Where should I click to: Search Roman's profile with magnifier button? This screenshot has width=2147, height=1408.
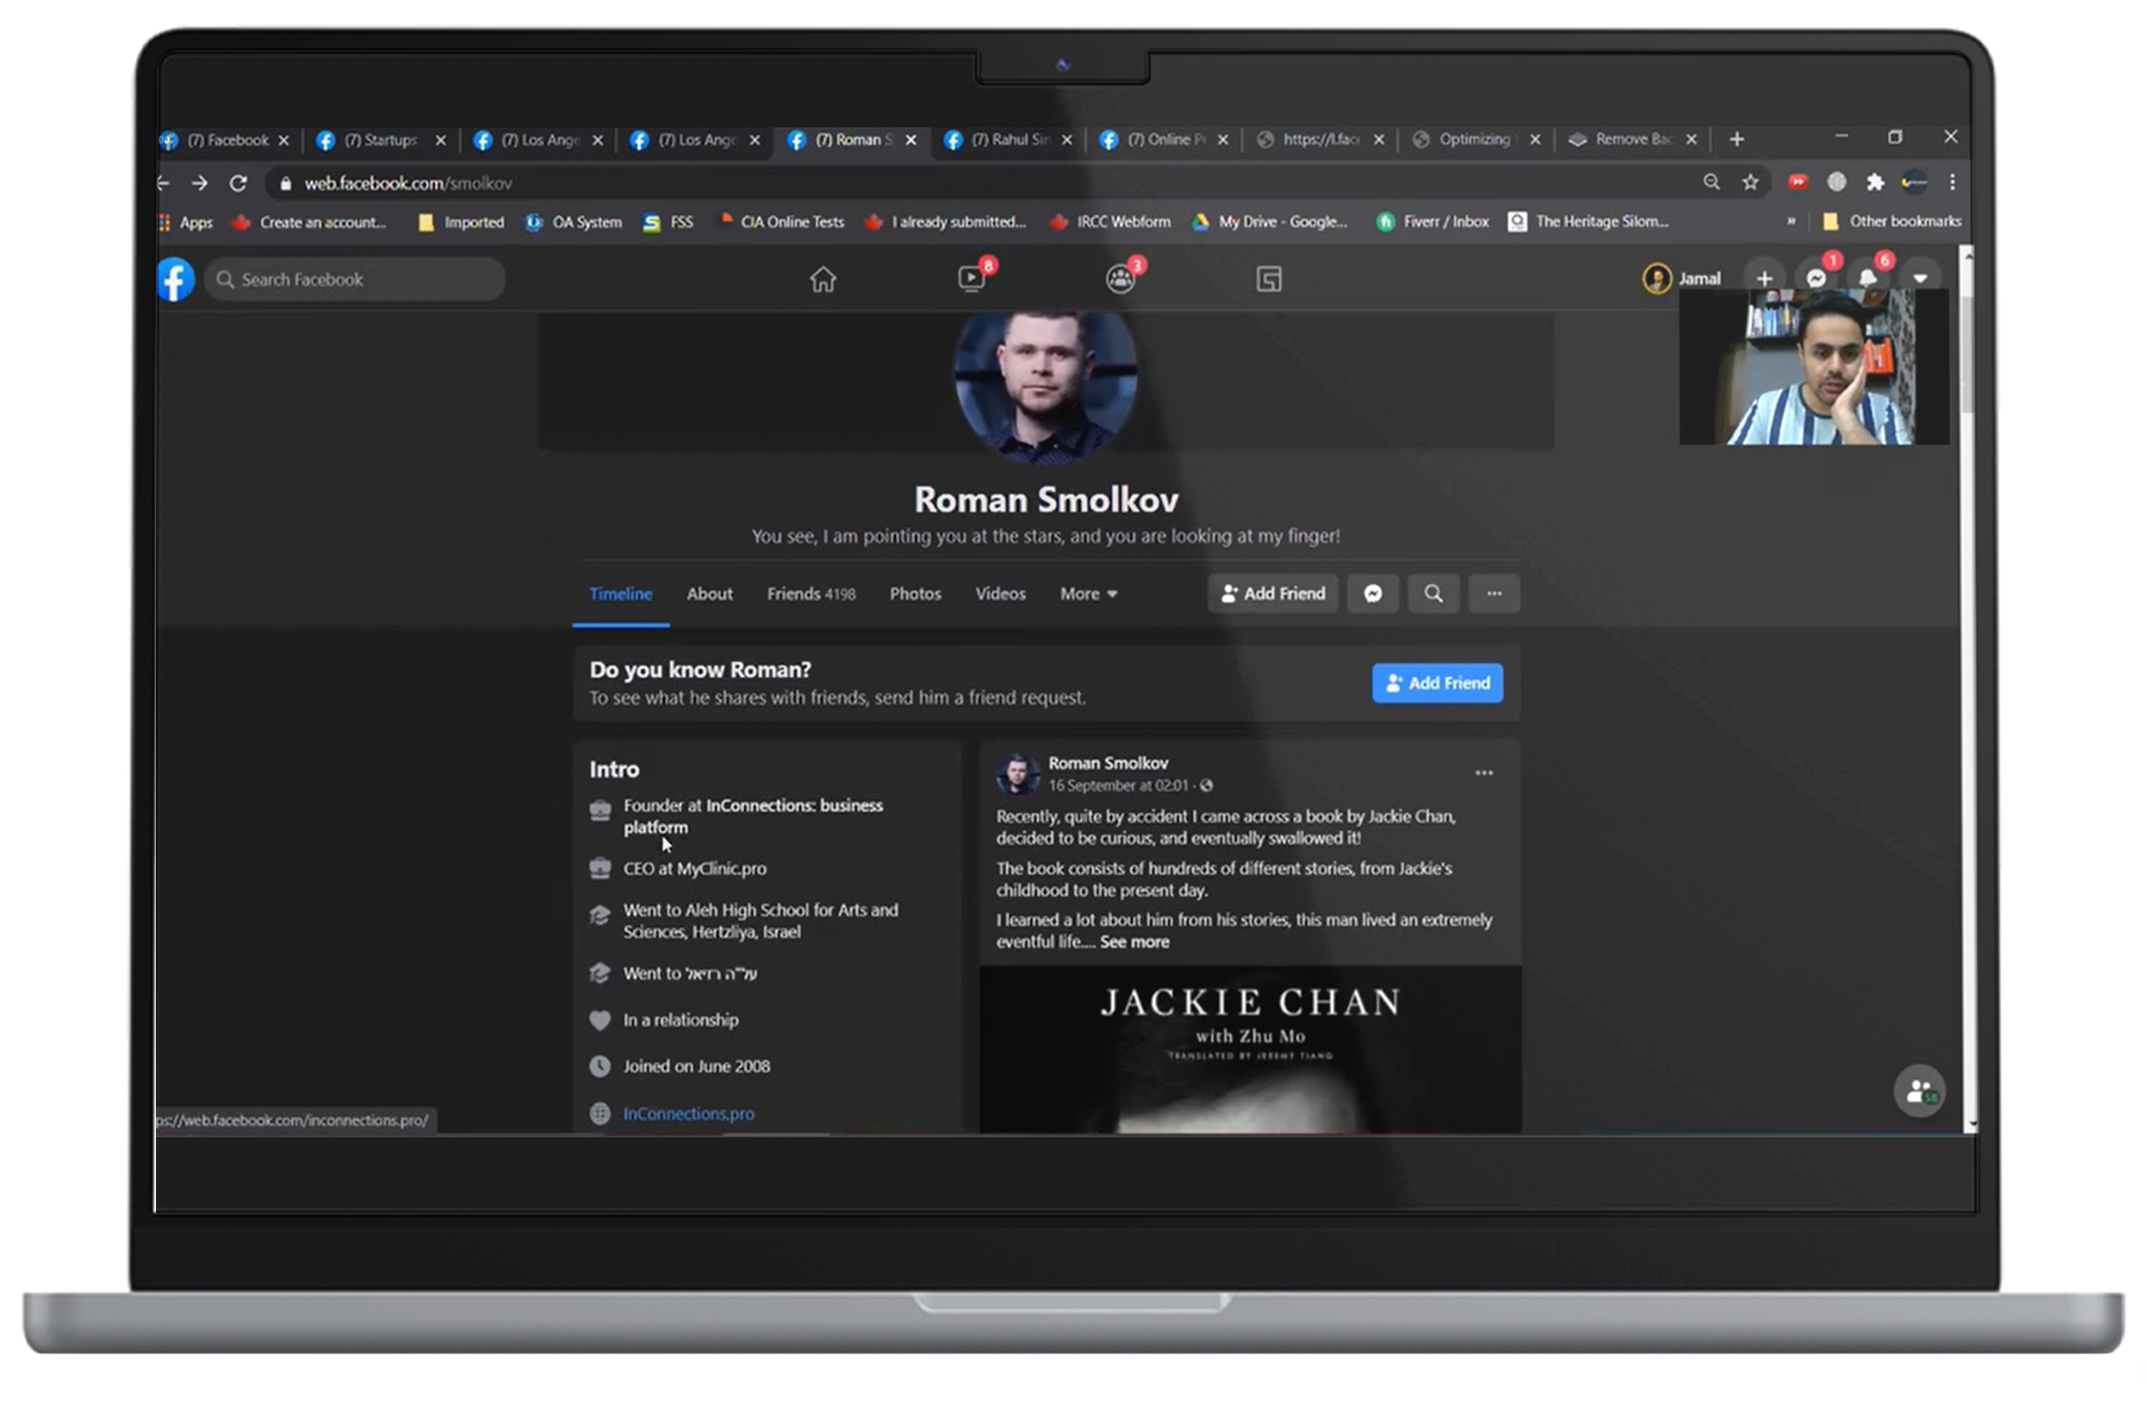(x=1433, y=593)
